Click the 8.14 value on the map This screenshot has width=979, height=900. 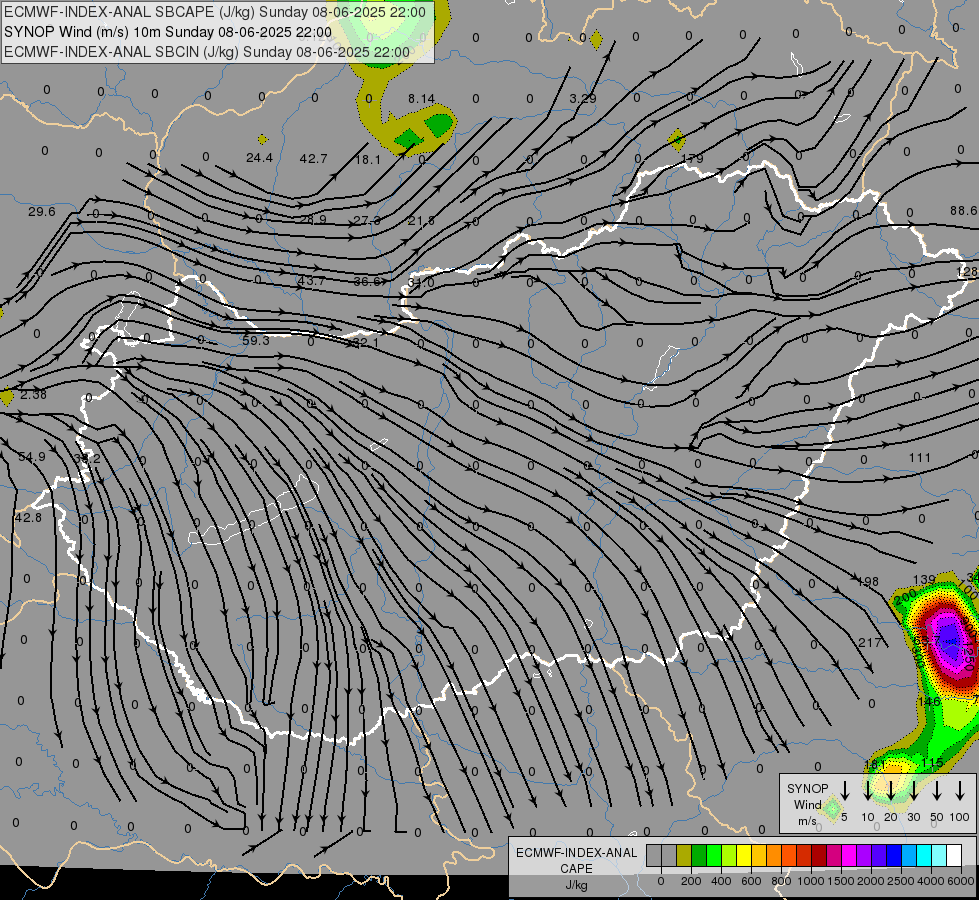[x=421, y=99]
